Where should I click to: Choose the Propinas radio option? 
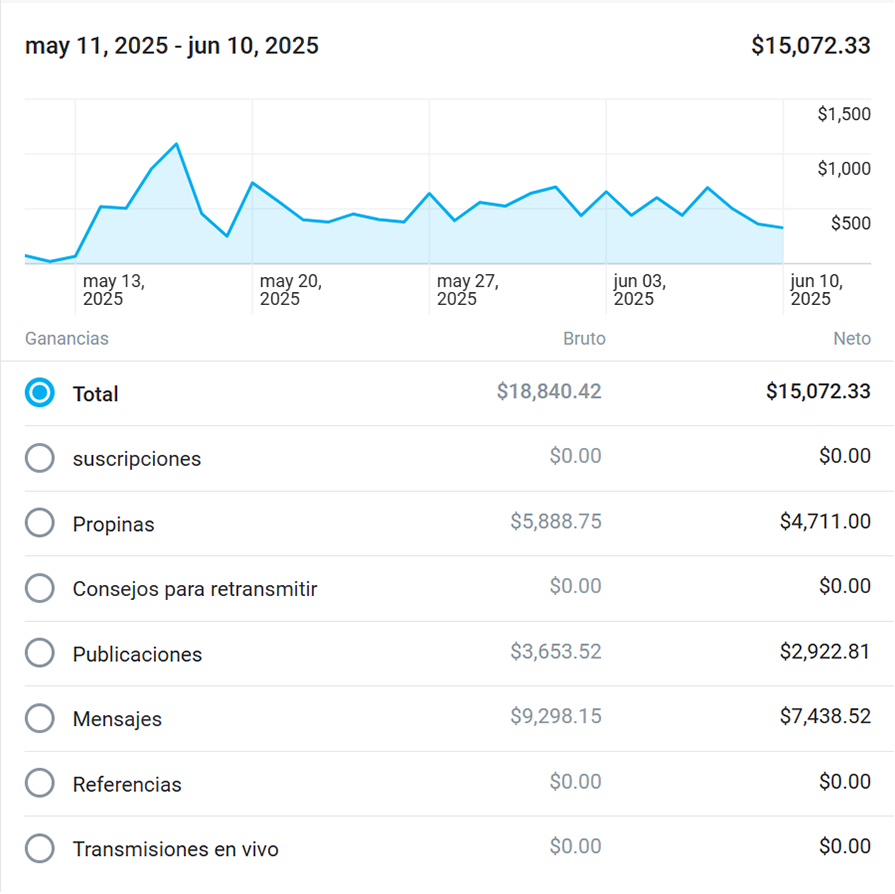click(40, 523)
